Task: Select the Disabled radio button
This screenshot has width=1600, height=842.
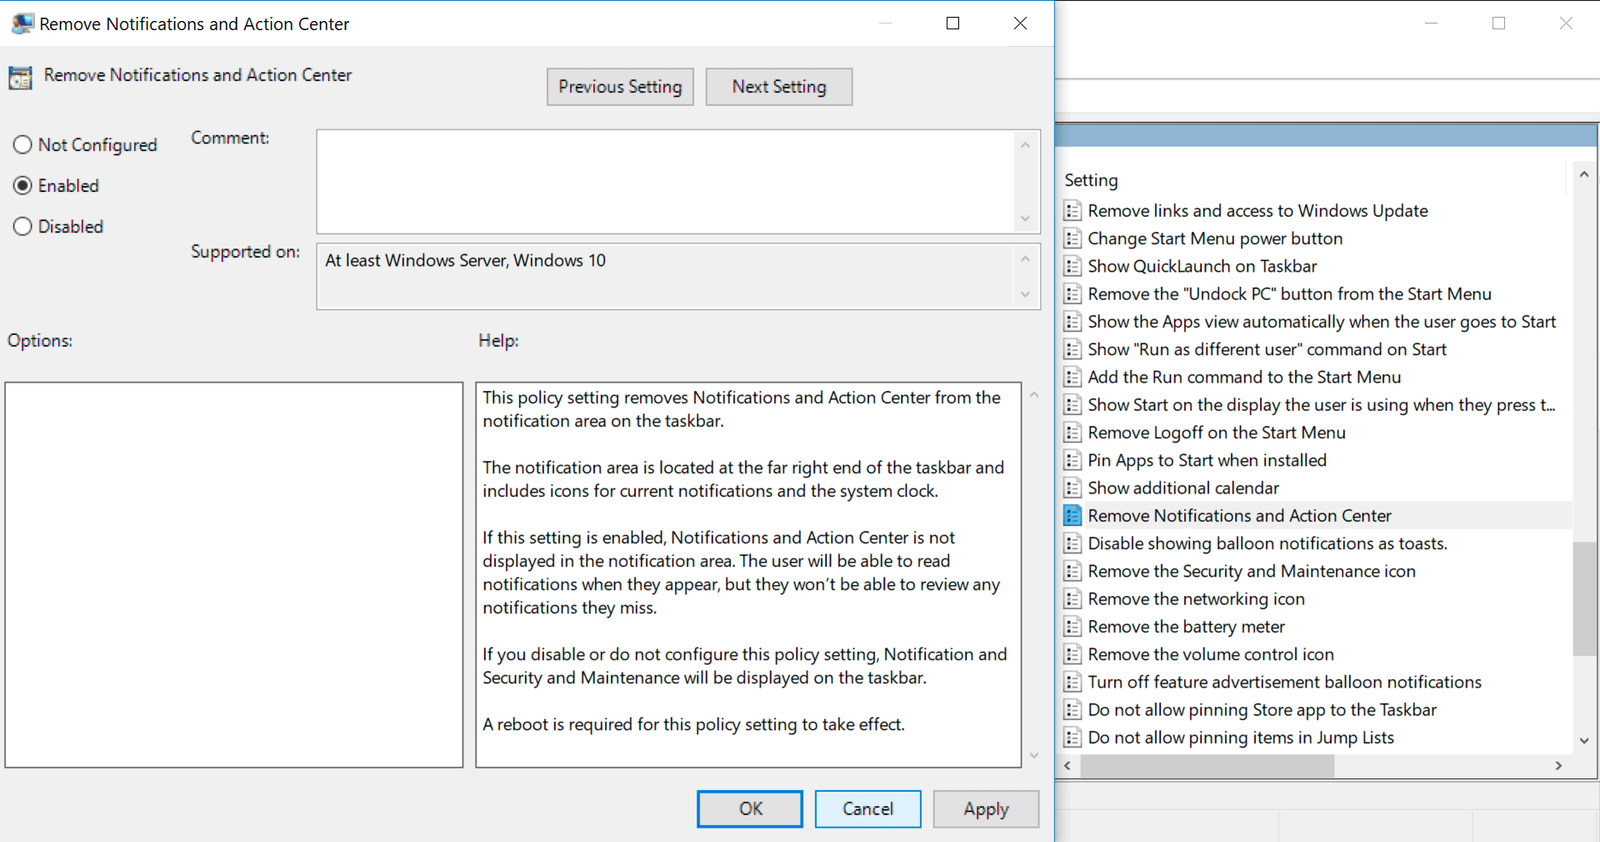Action: pos(22,227)
